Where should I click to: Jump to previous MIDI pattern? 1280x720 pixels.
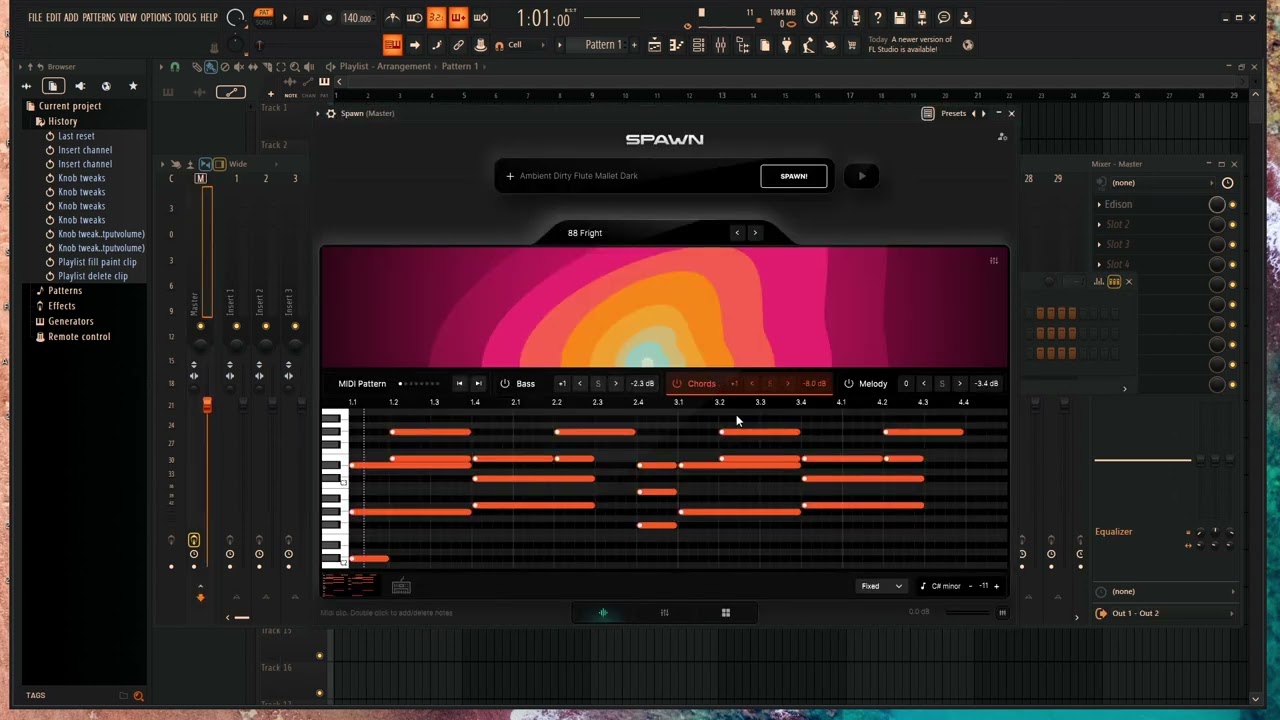[459, 384]
